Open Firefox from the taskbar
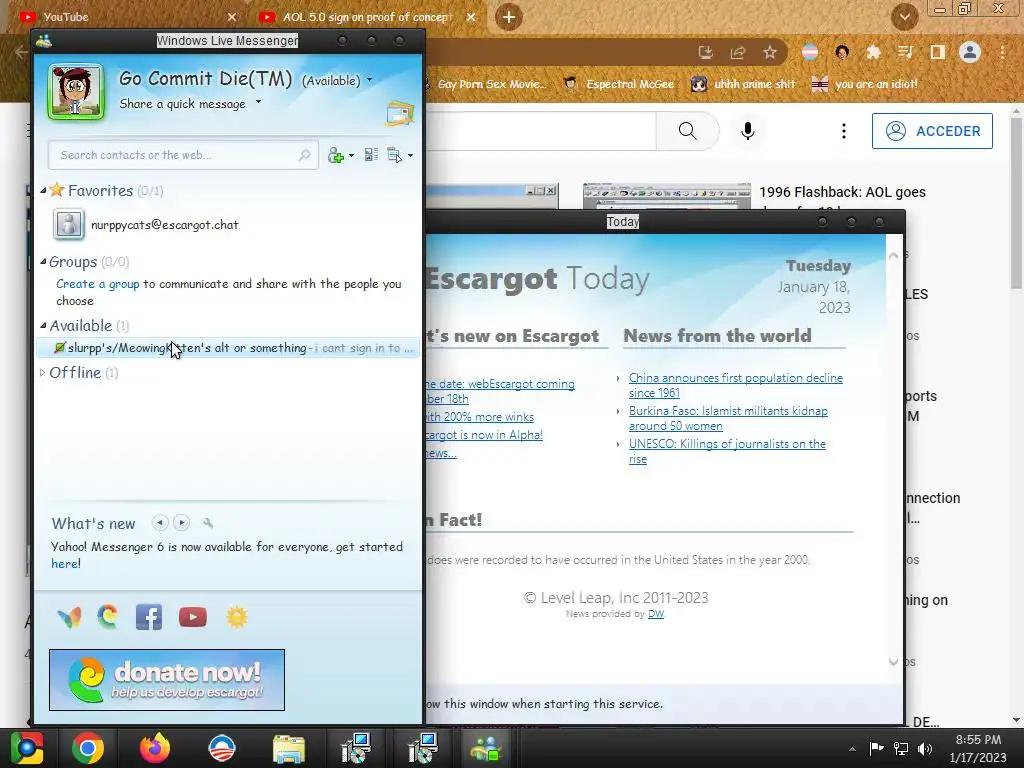The width and height of the screenshot is (1024, 768). coord(155,748)
